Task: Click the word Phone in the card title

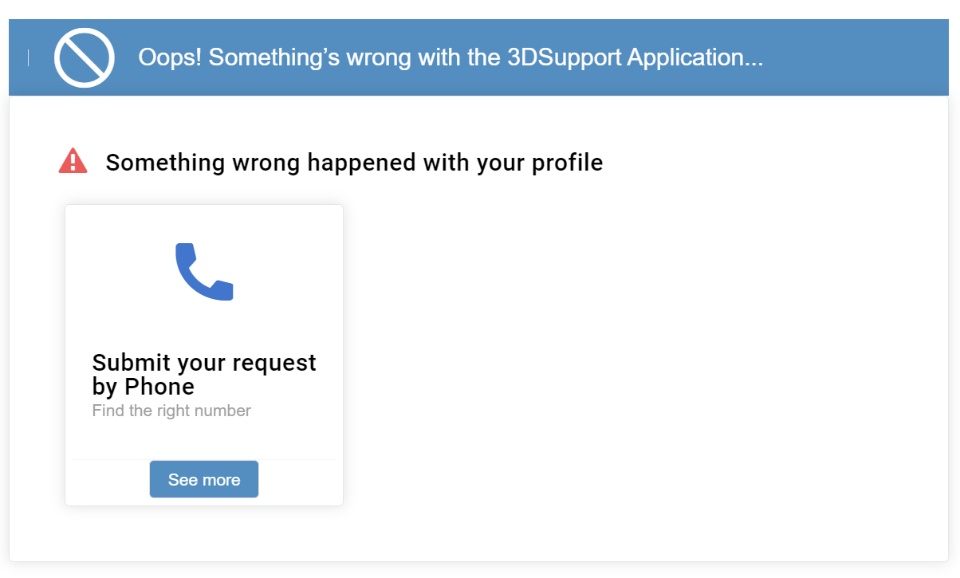Action: point(159,387)
